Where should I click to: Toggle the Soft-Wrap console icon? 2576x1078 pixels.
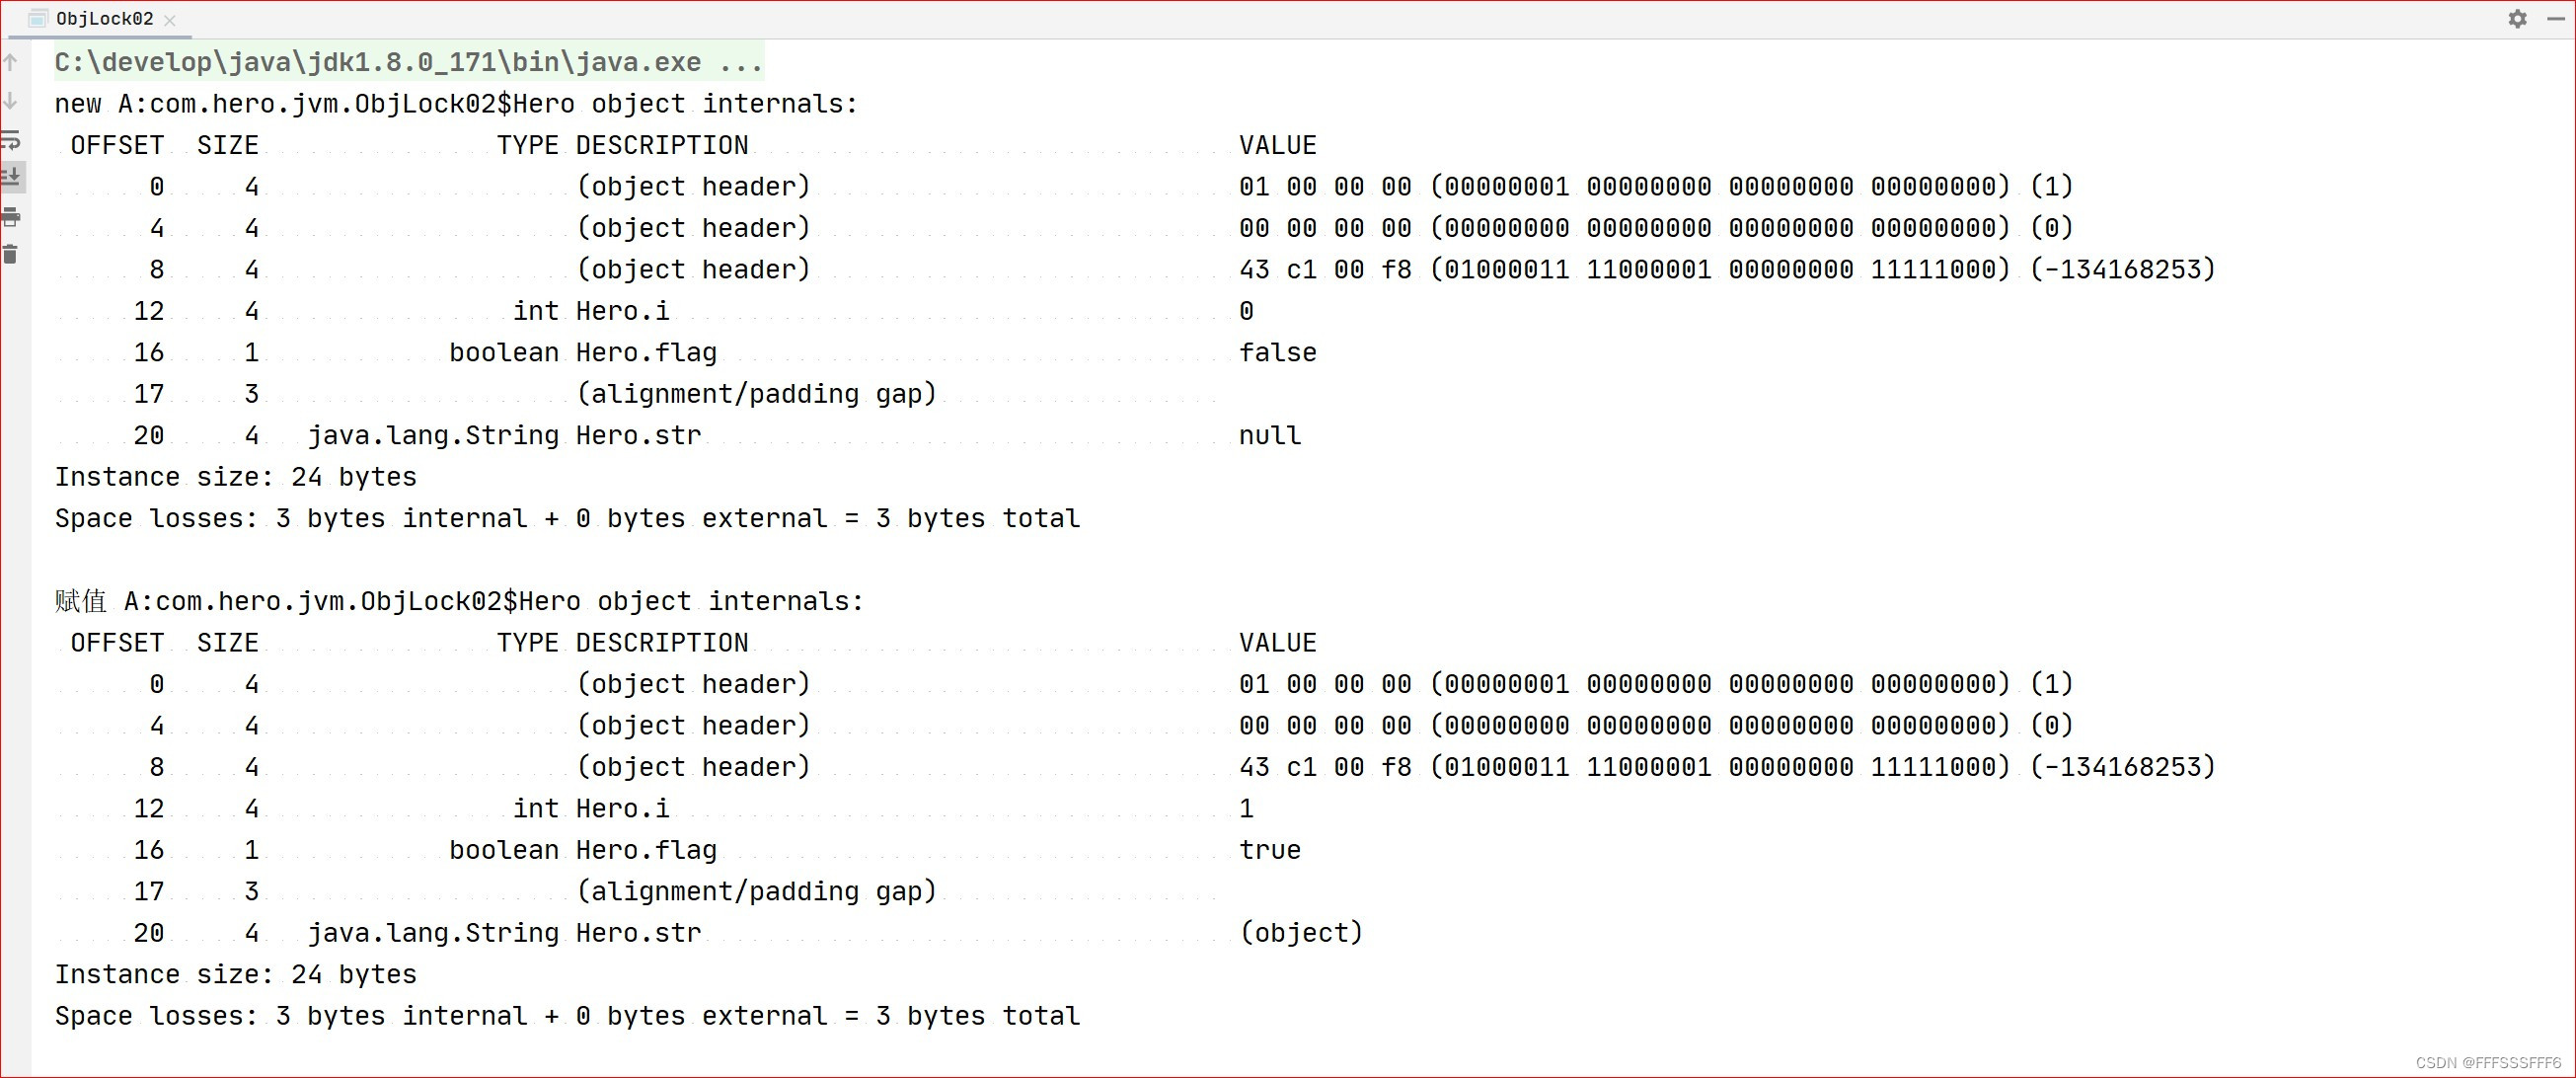pos(11,140)
